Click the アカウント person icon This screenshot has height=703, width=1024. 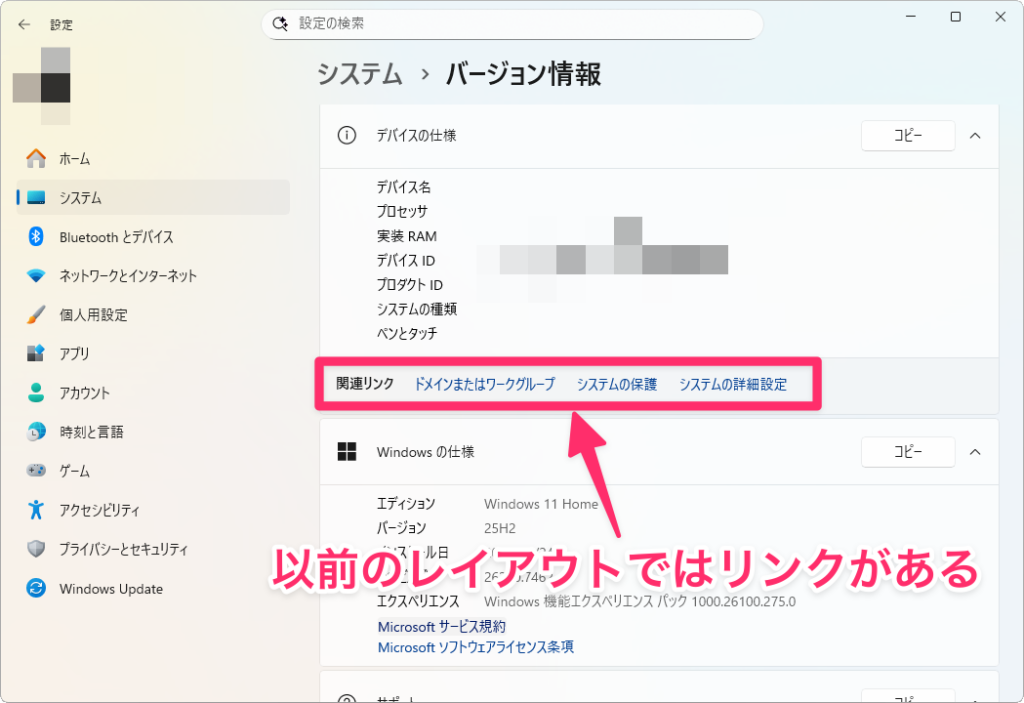pos(36,393)
